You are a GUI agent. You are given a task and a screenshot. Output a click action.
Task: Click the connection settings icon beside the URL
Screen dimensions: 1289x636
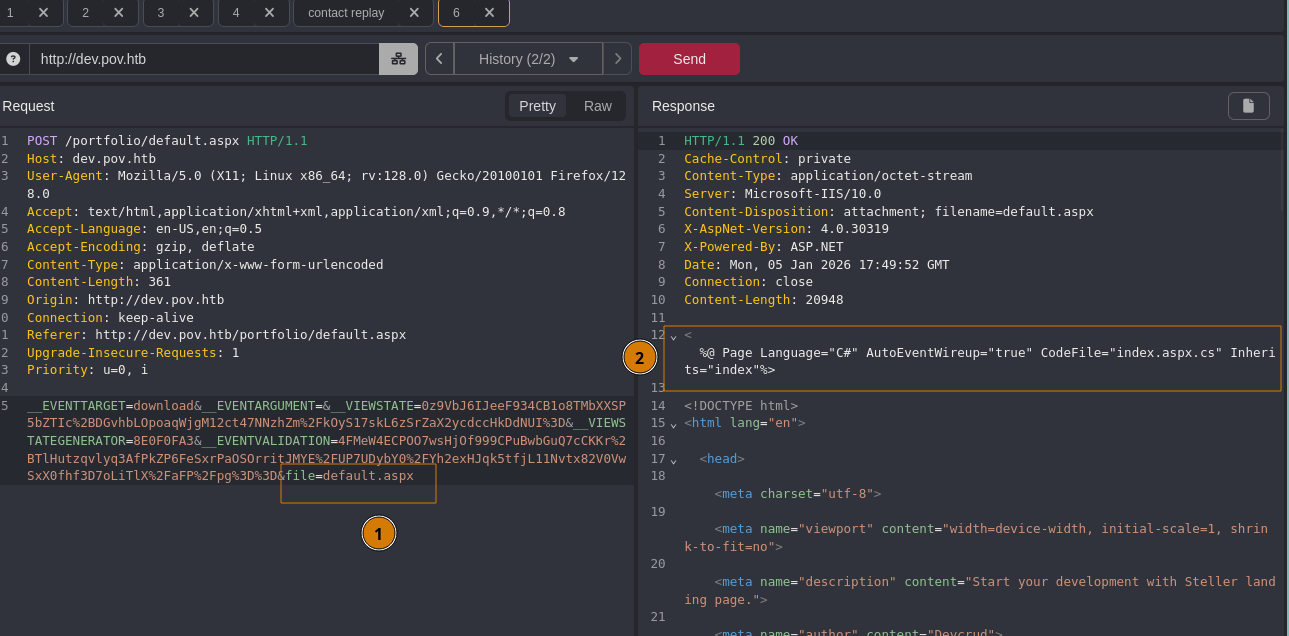(x=398, y=59)
